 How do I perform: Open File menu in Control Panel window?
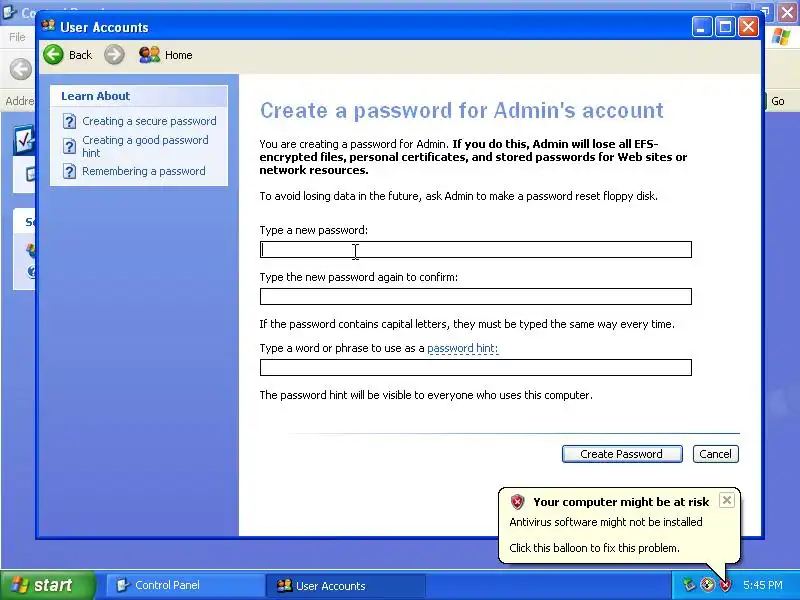click(x=17, y=37)
